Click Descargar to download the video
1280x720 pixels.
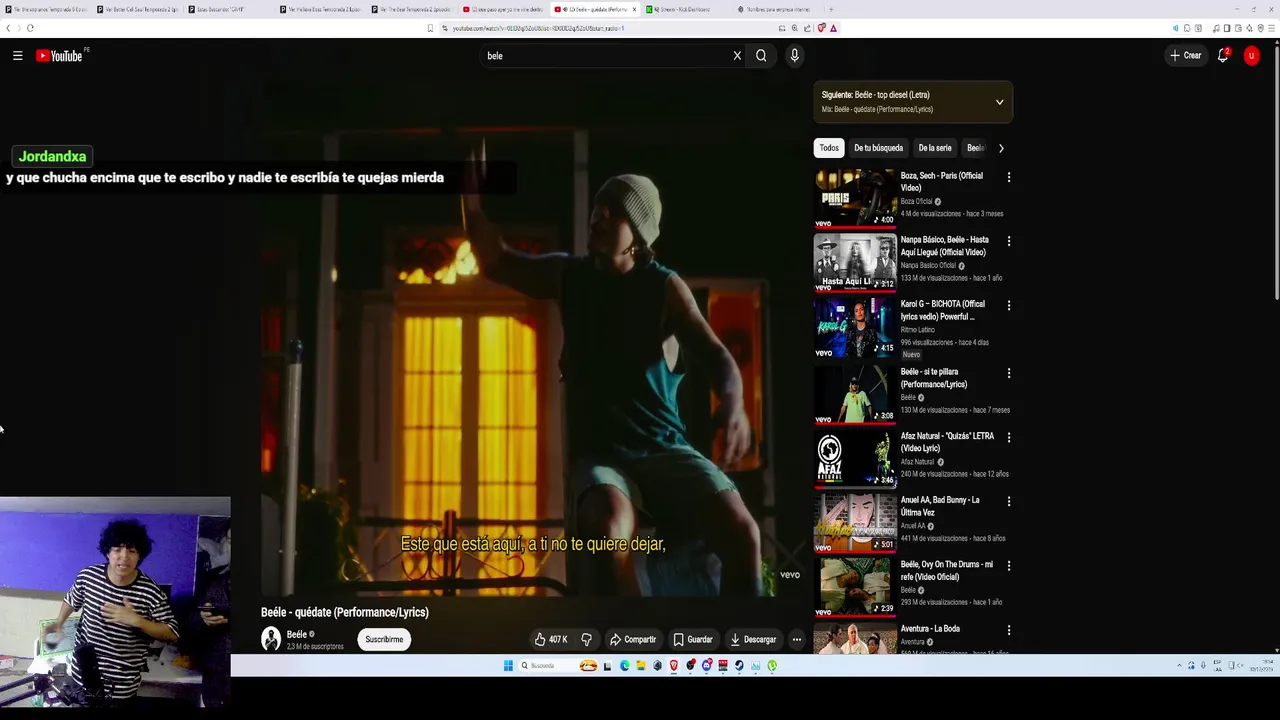point(753,640)
